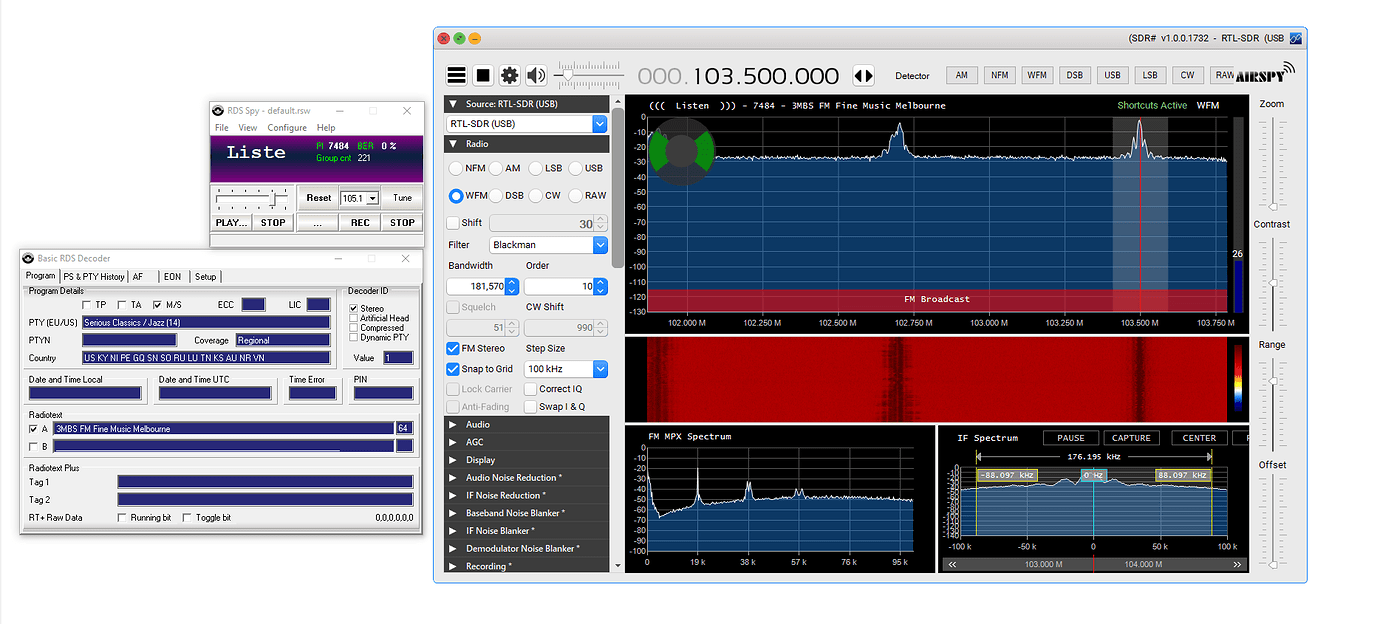The image size is (1380, 624).
Task: Open the Configure menu in RDS Spy
Action: pyautogui.click(x=287, y=128)
